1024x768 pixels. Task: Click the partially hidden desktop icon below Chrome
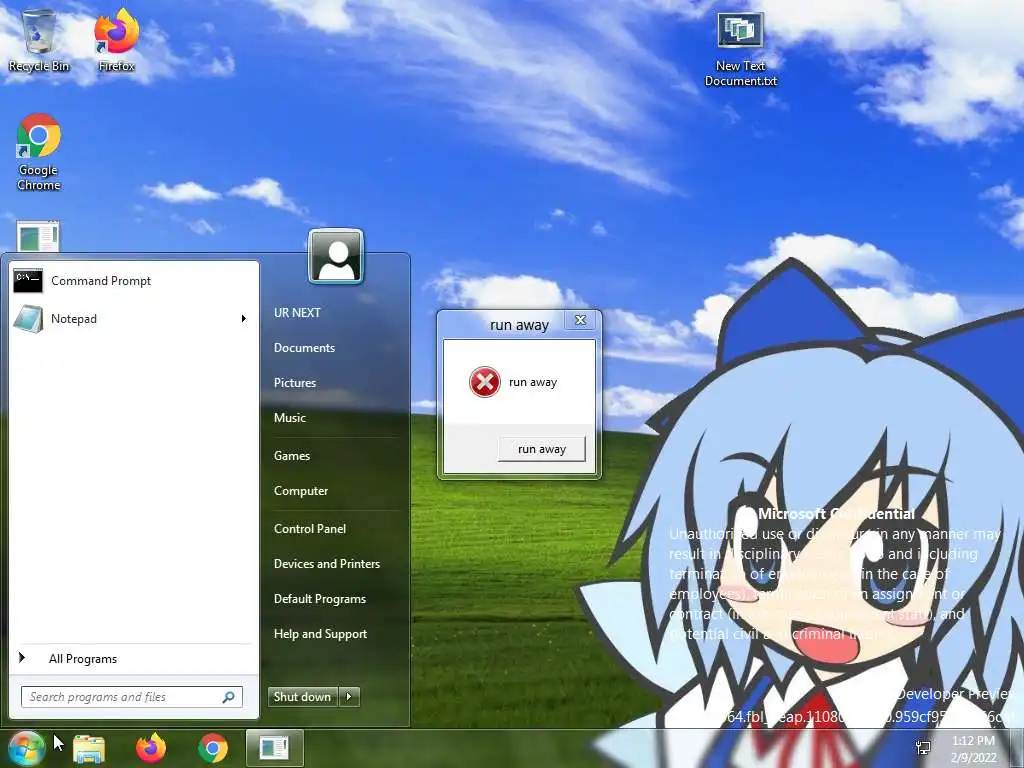(x=38, y=236)
